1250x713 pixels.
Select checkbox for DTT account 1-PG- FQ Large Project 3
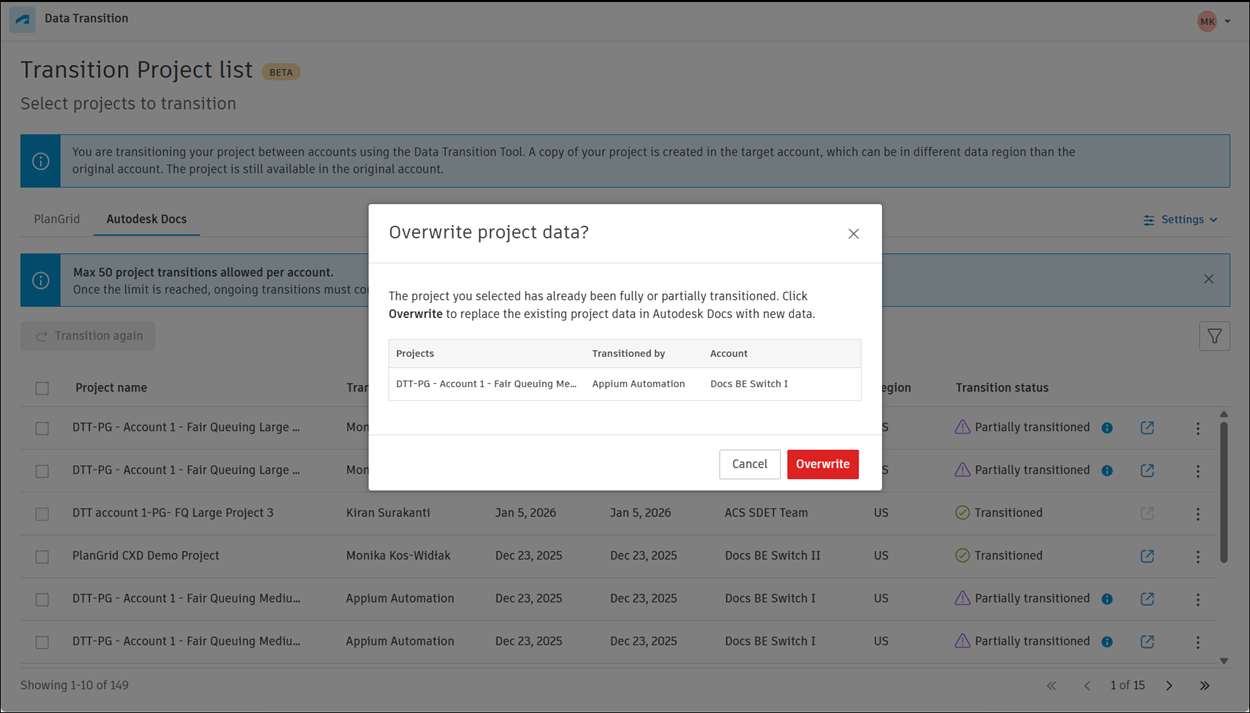42,514
